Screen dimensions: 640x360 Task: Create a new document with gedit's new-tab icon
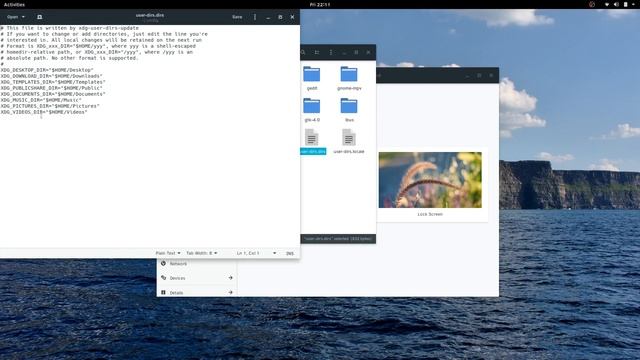40,17
